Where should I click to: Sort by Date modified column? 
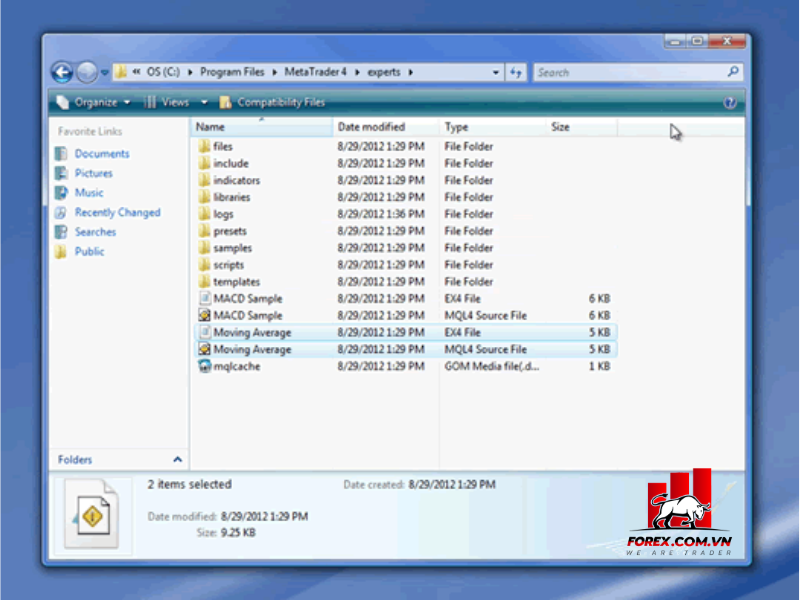(x=386, y=127)
